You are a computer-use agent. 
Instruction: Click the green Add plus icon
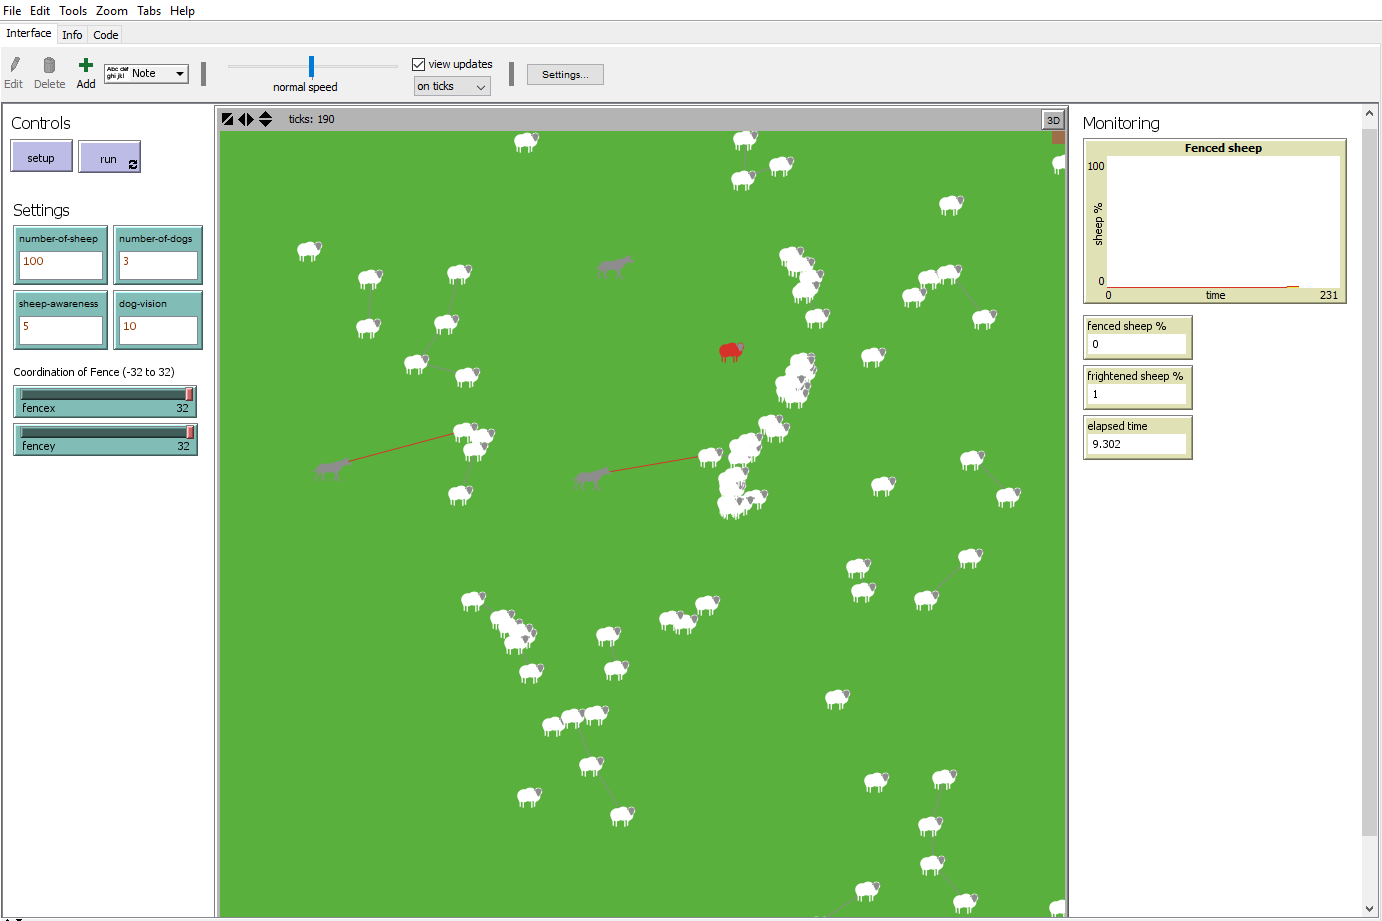pos(86,66)
